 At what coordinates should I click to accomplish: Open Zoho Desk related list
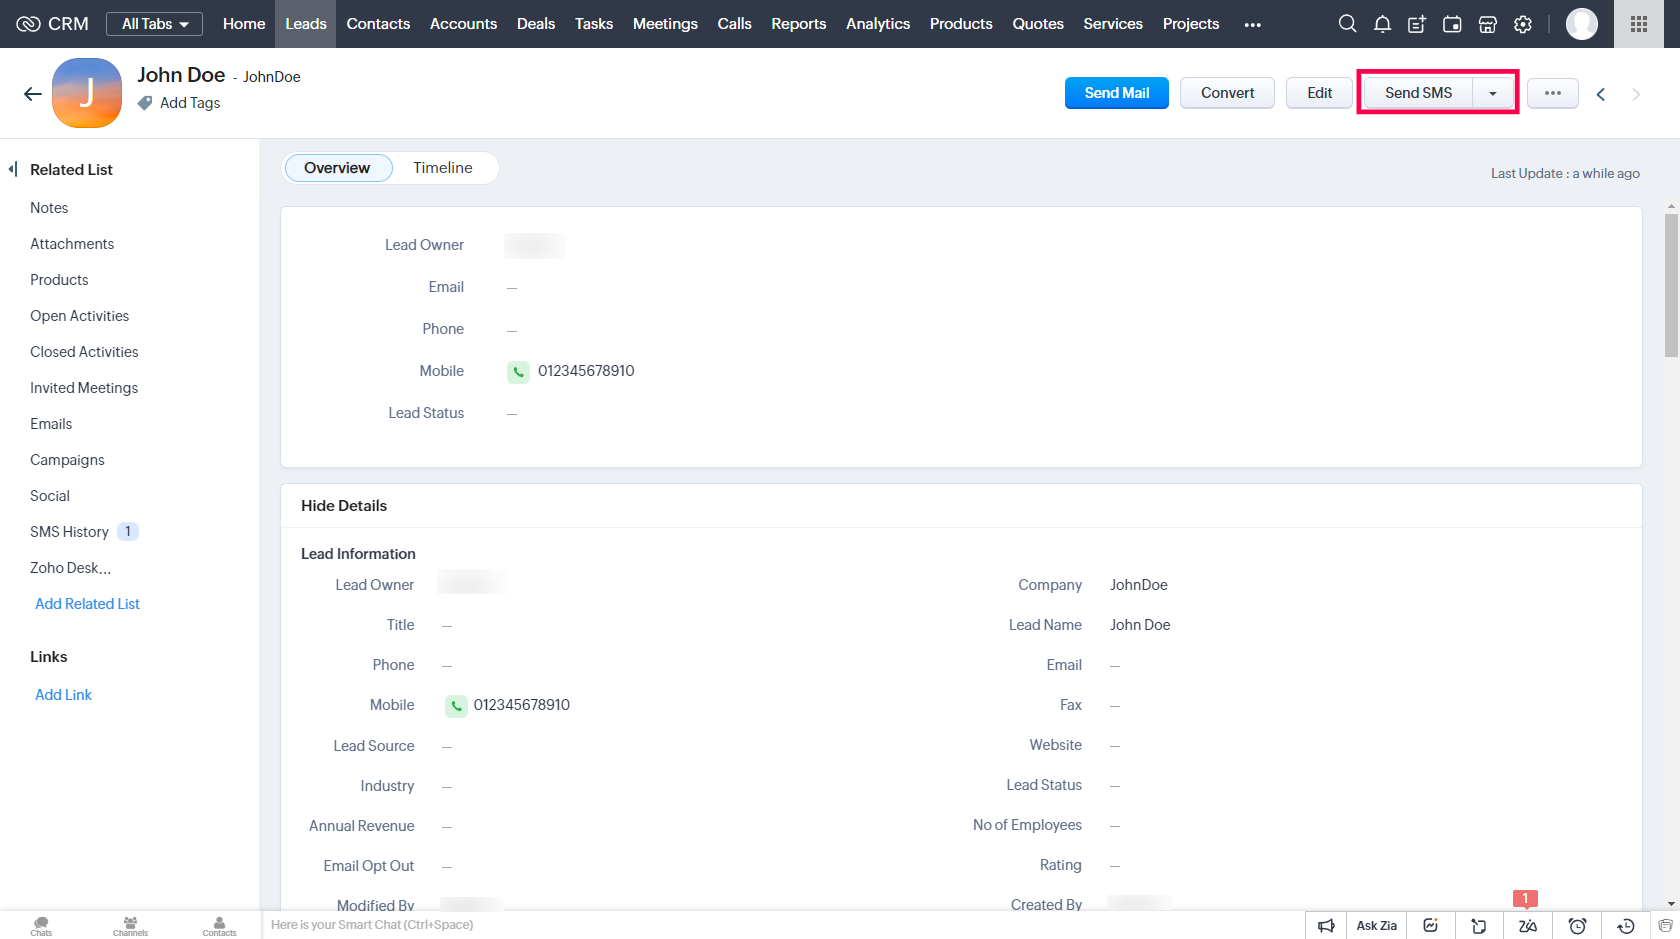pyautogui.click(x=70, y=568)
